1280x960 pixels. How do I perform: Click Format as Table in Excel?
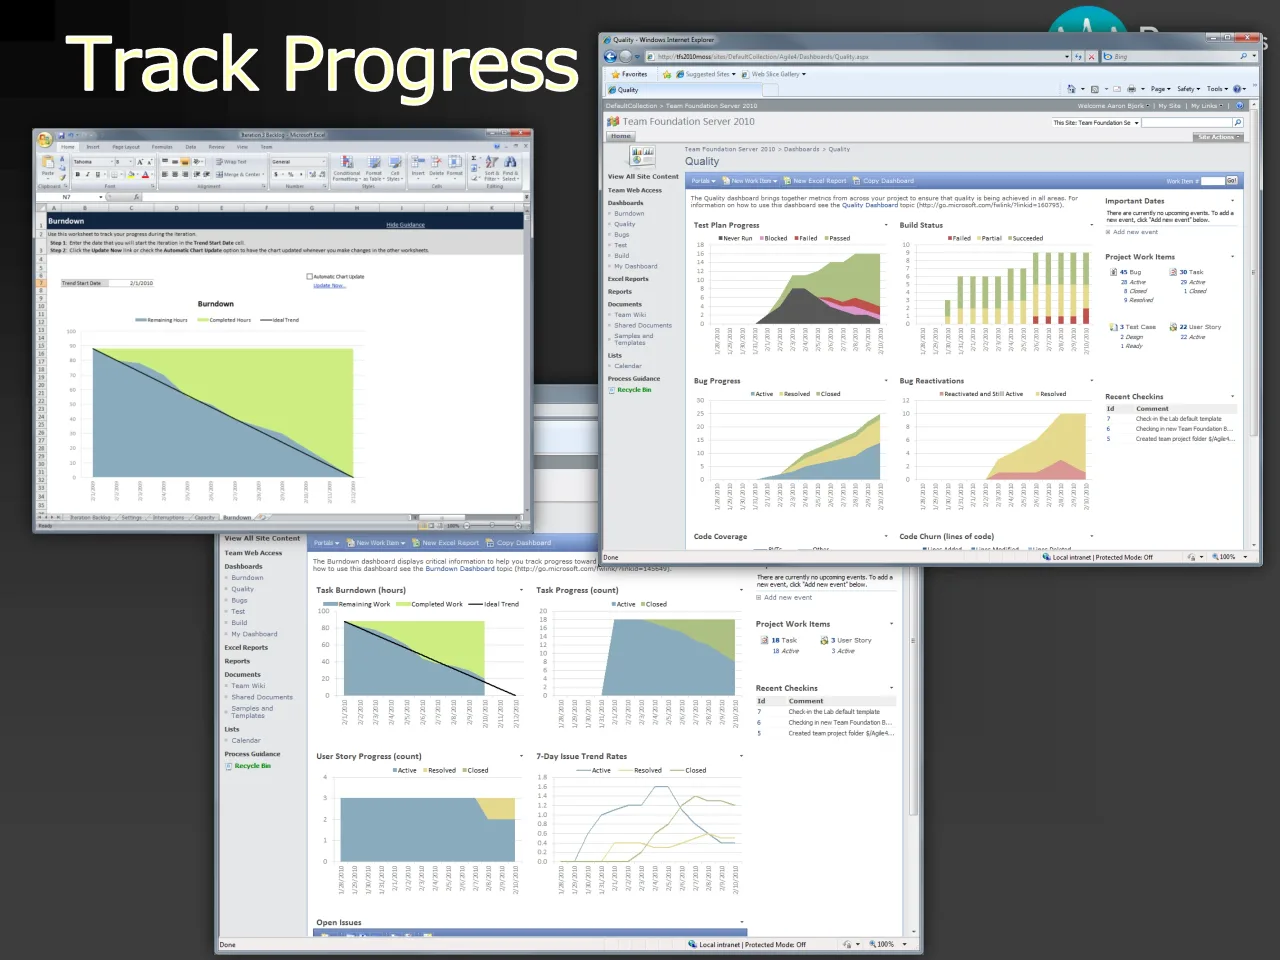(374, 168)
